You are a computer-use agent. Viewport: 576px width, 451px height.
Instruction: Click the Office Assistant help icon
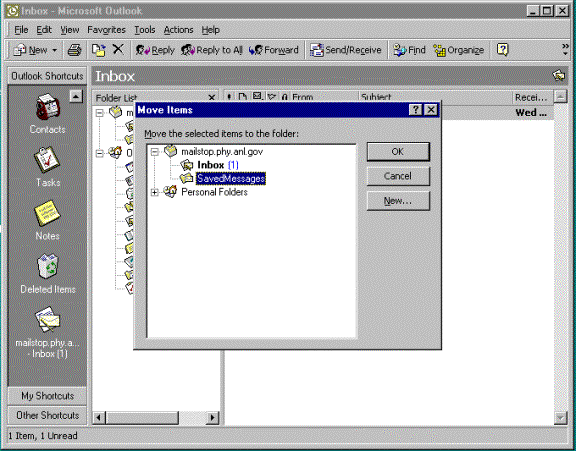502,49
